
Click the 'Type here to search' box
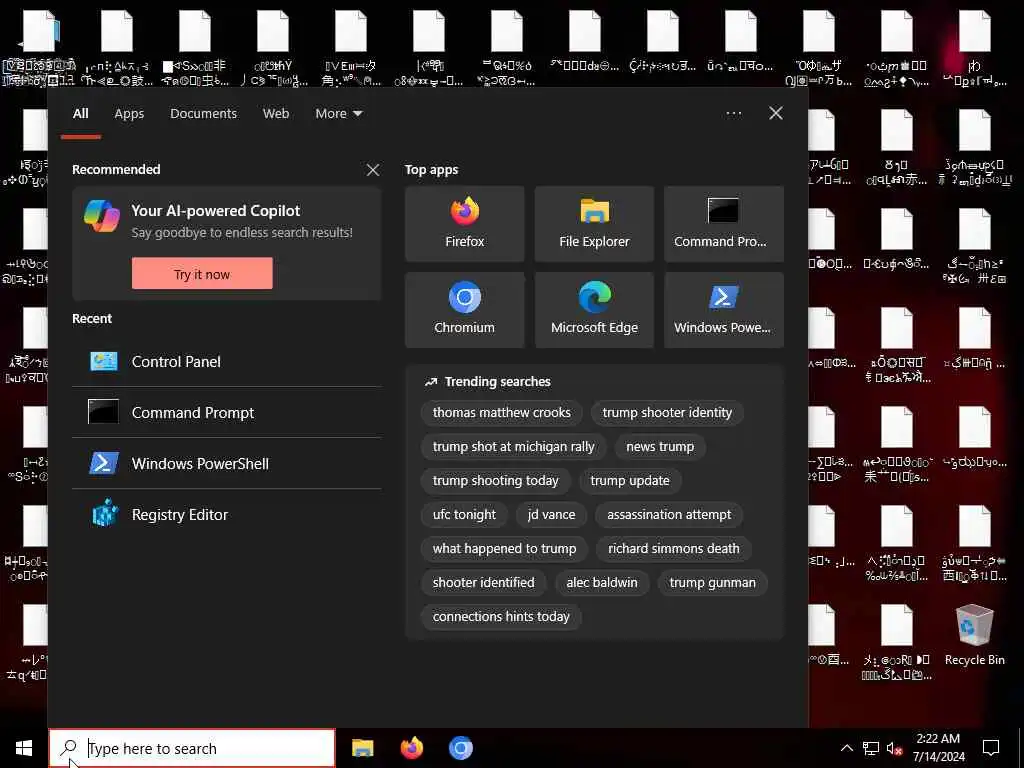192,748
